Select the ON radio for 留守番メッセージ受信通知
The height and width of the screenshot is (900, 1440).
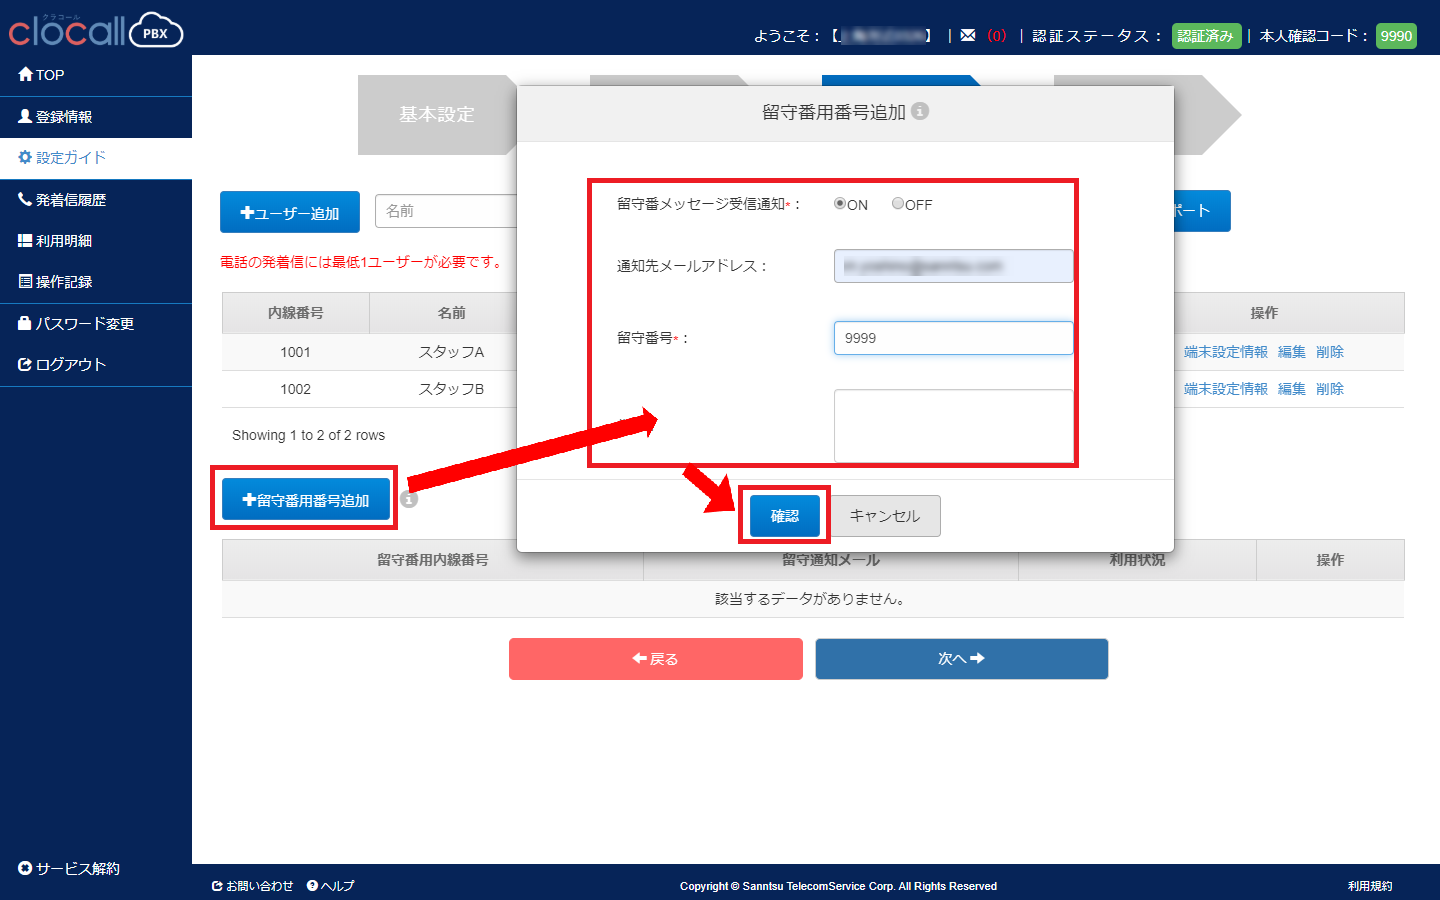pyautogui.click(x=840, y=203)
